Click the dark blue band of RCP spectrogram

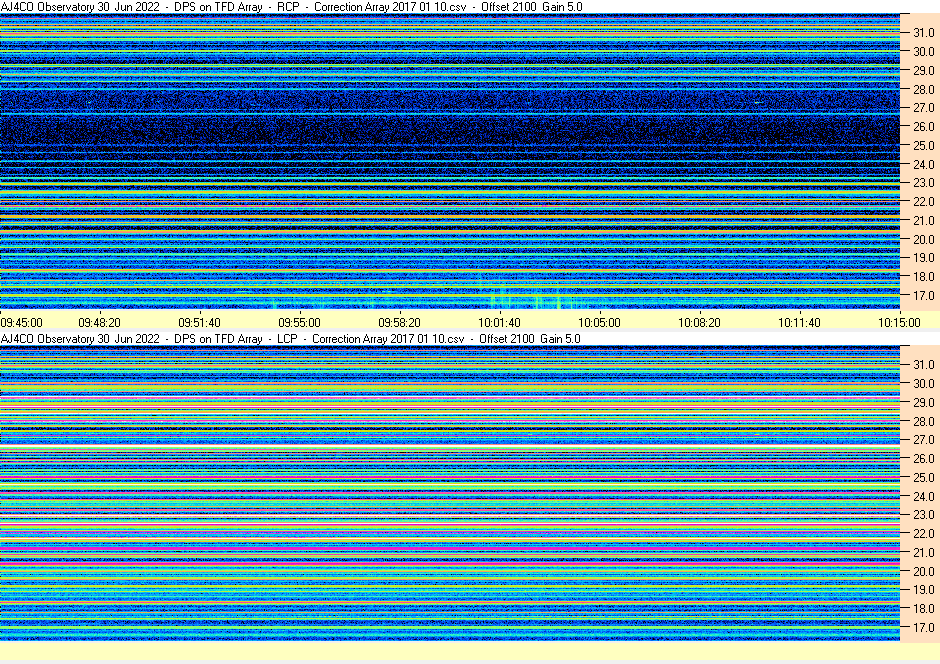pos(450,130)
